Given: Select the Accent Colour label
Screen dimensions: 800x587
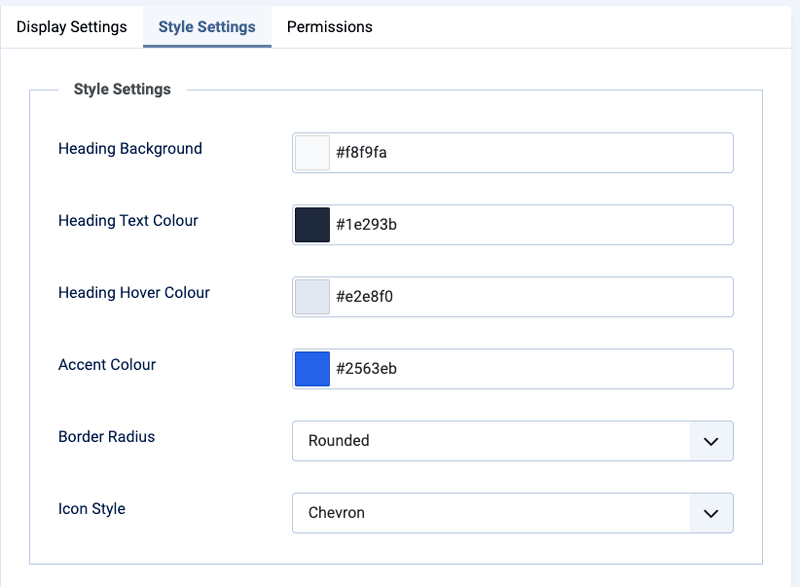Looking at the screenshot, I should pos(107,365).
